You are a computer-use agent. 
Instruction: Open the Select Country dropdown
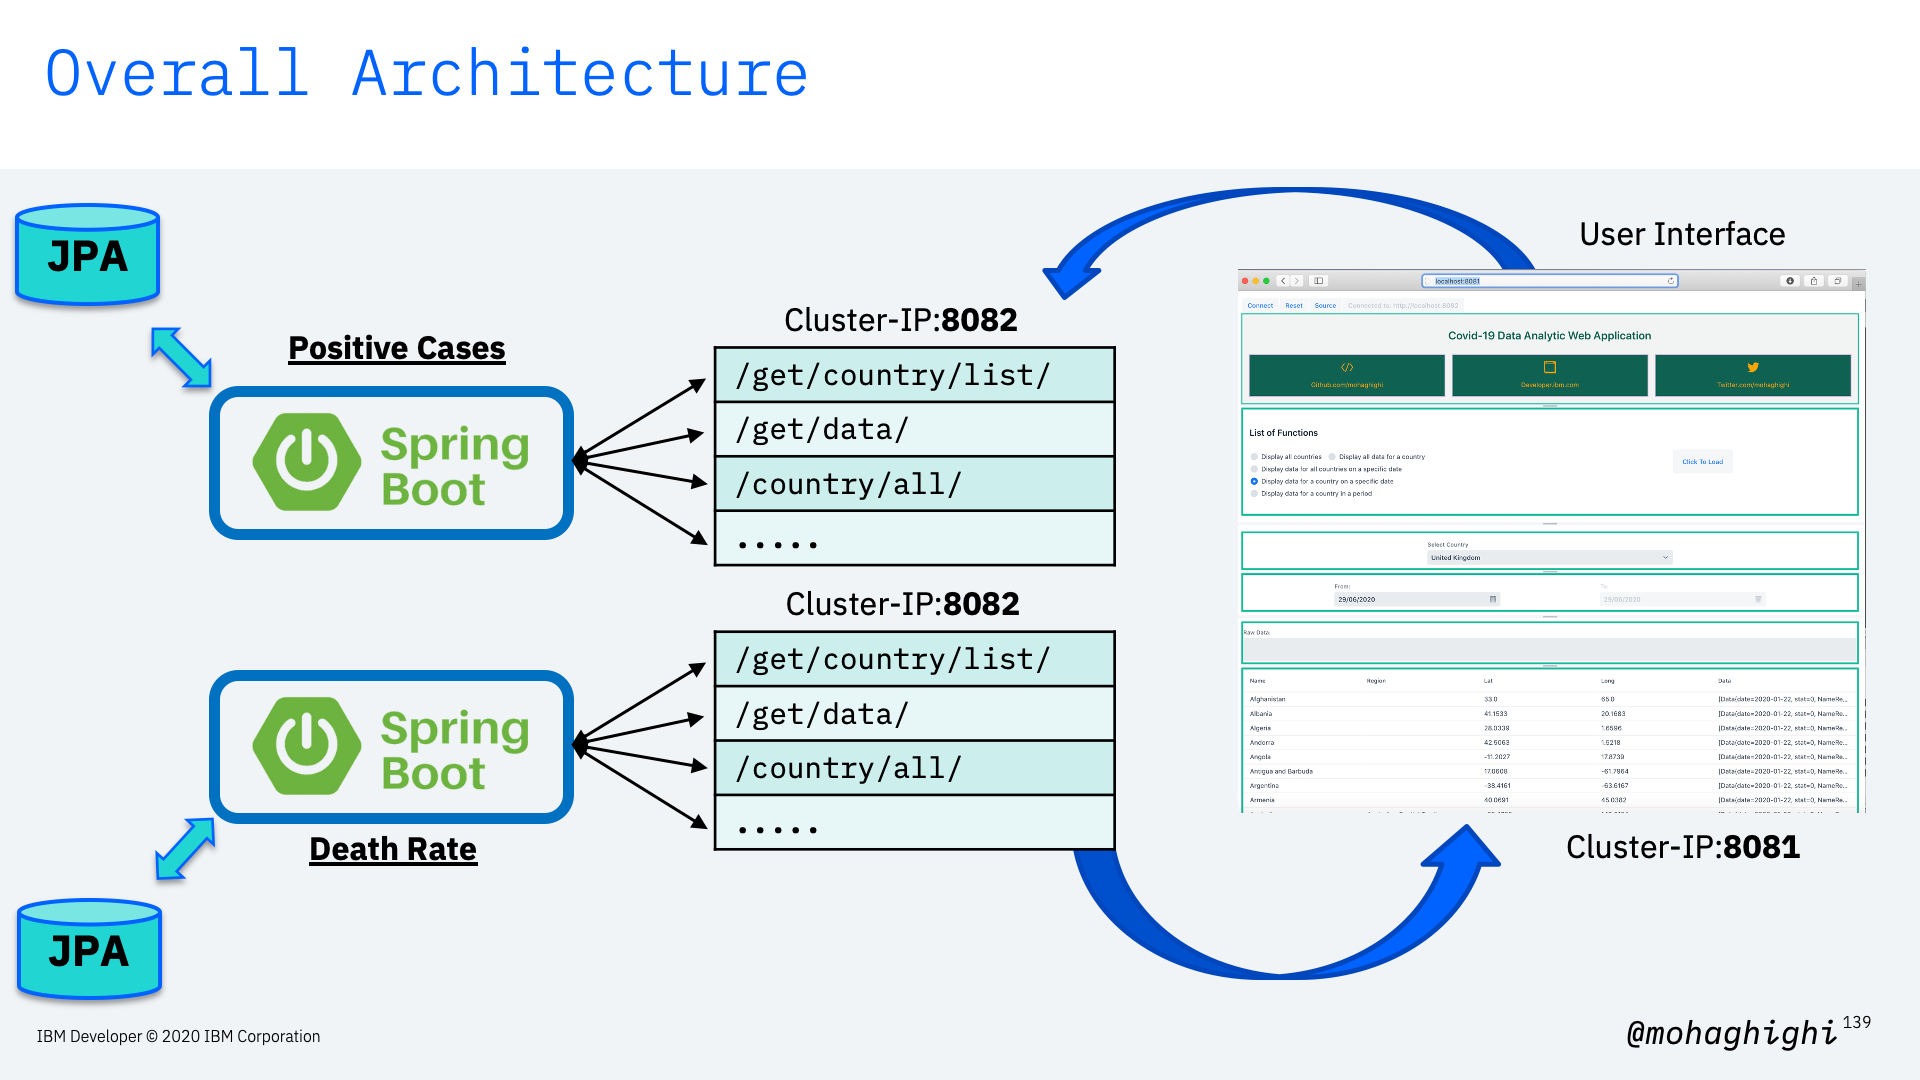[1549, 558]
